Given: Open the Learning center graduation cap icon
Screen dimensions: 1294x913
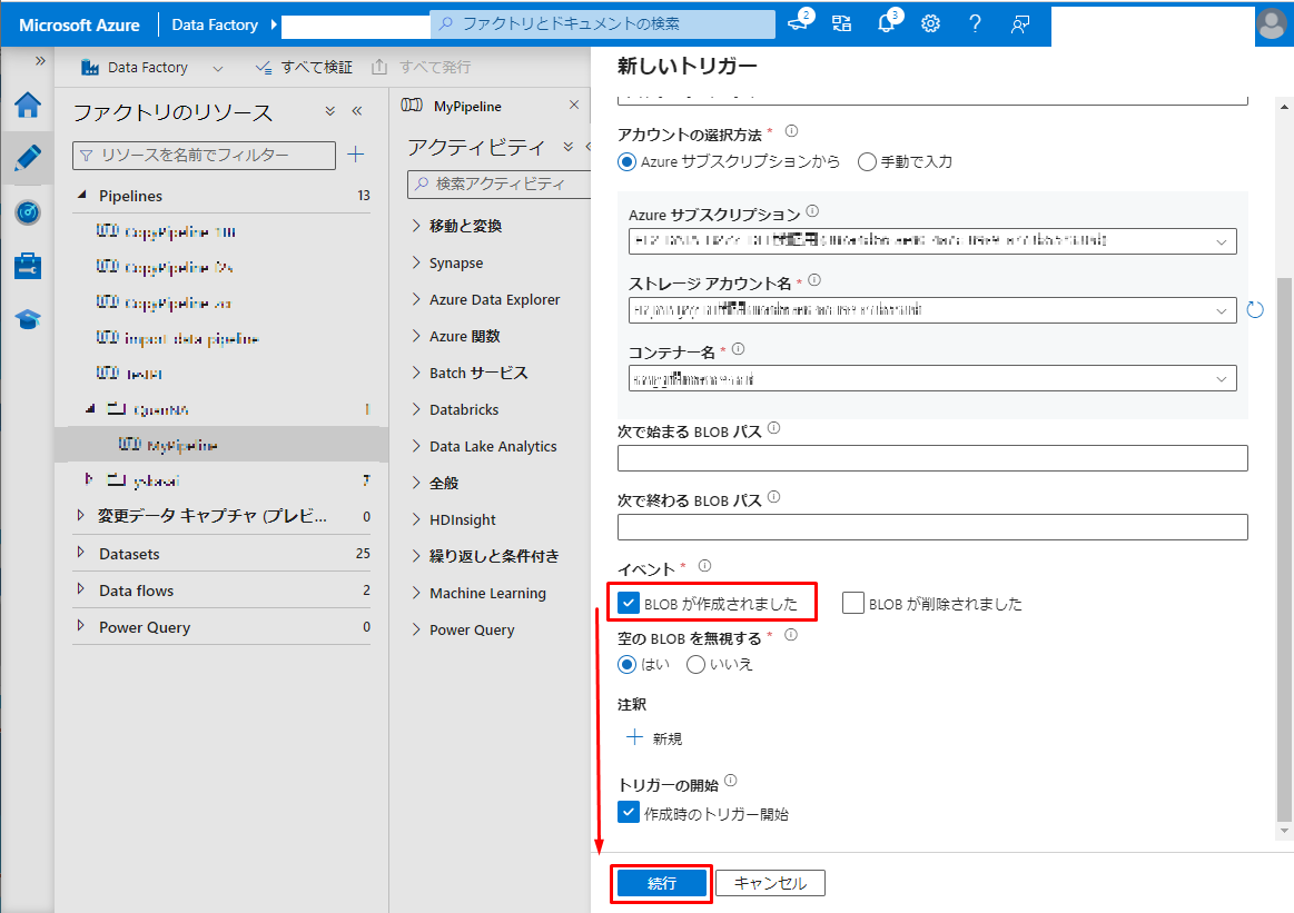Looking at the screenshot, I should (x=28, y=319).
